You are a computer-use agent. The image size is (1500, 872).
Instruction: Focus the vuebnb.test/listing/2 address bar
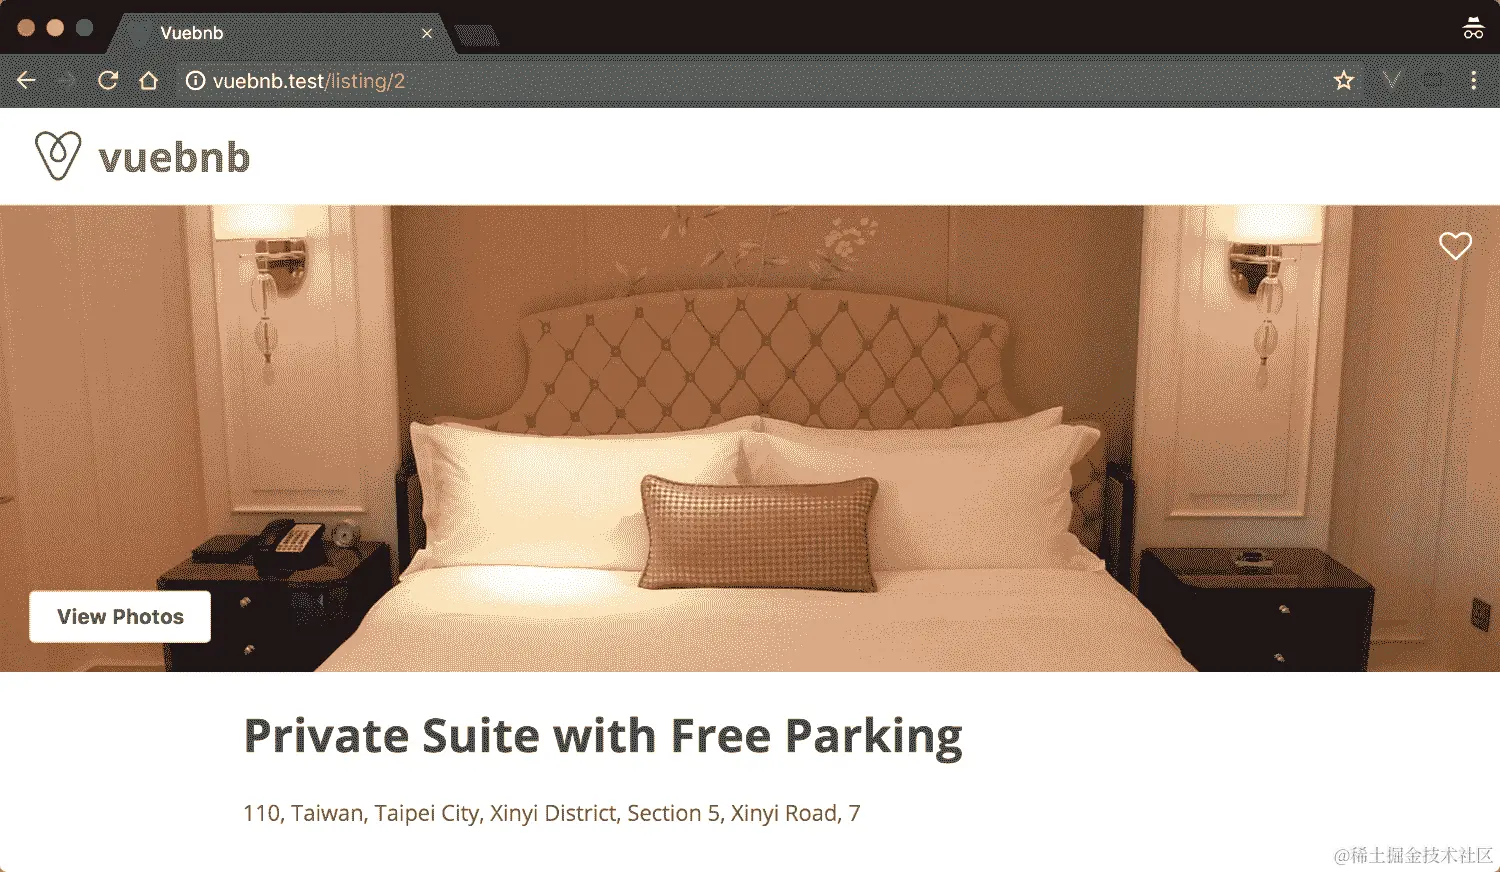pos(760,81)
